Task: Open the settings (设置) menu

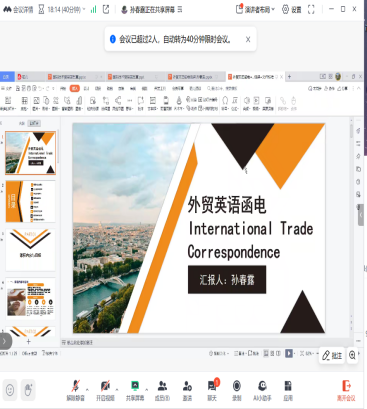Action: pyautogui.click(x=292, y=10)
